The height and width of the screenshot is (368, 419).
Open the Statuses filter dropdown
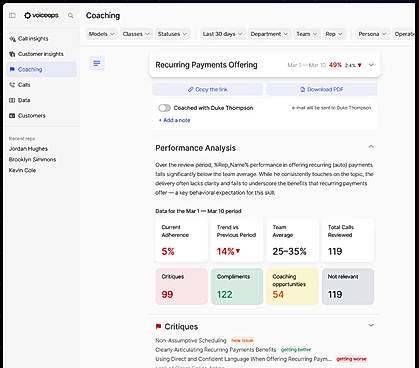click(x=172, y=34)
